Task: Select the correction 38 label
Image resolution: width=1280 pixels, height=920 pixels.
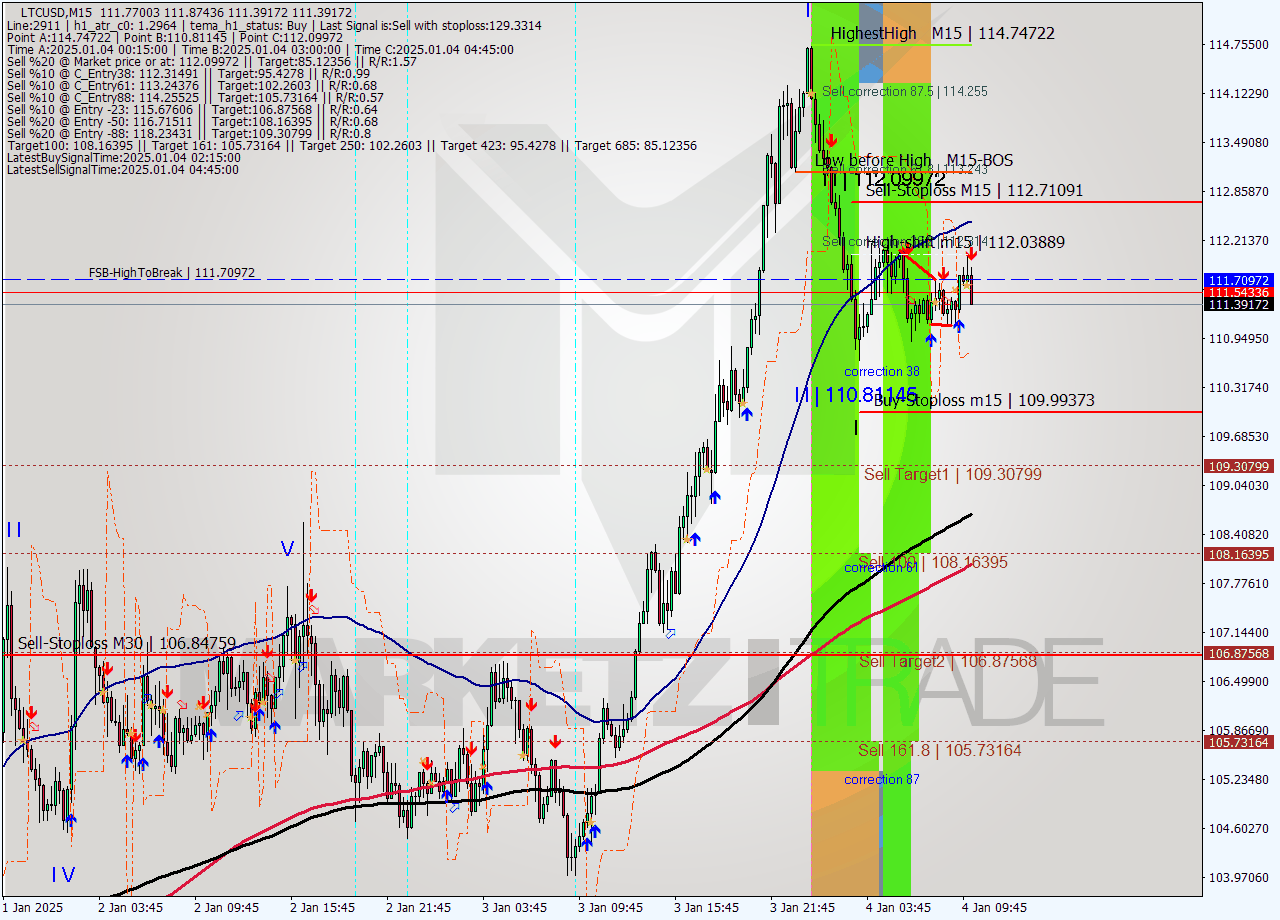Action: click(881, 371)
